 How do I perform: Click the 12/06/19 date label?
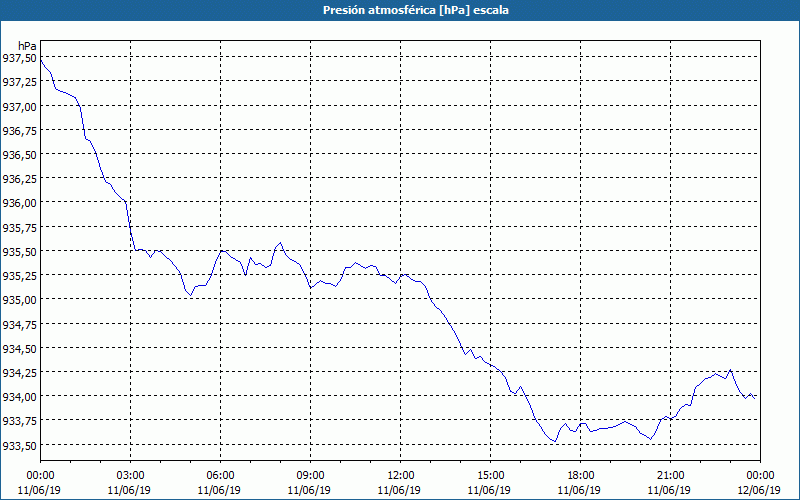759,490
